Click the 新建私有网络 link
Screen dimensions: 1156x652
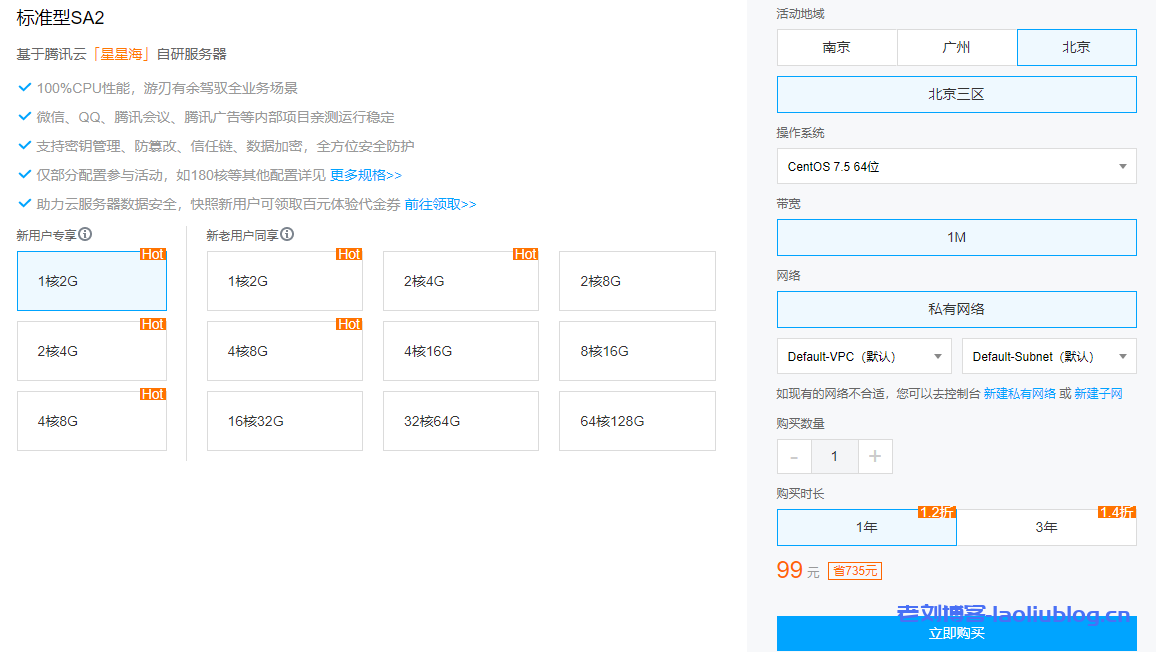coord(1020,394)
